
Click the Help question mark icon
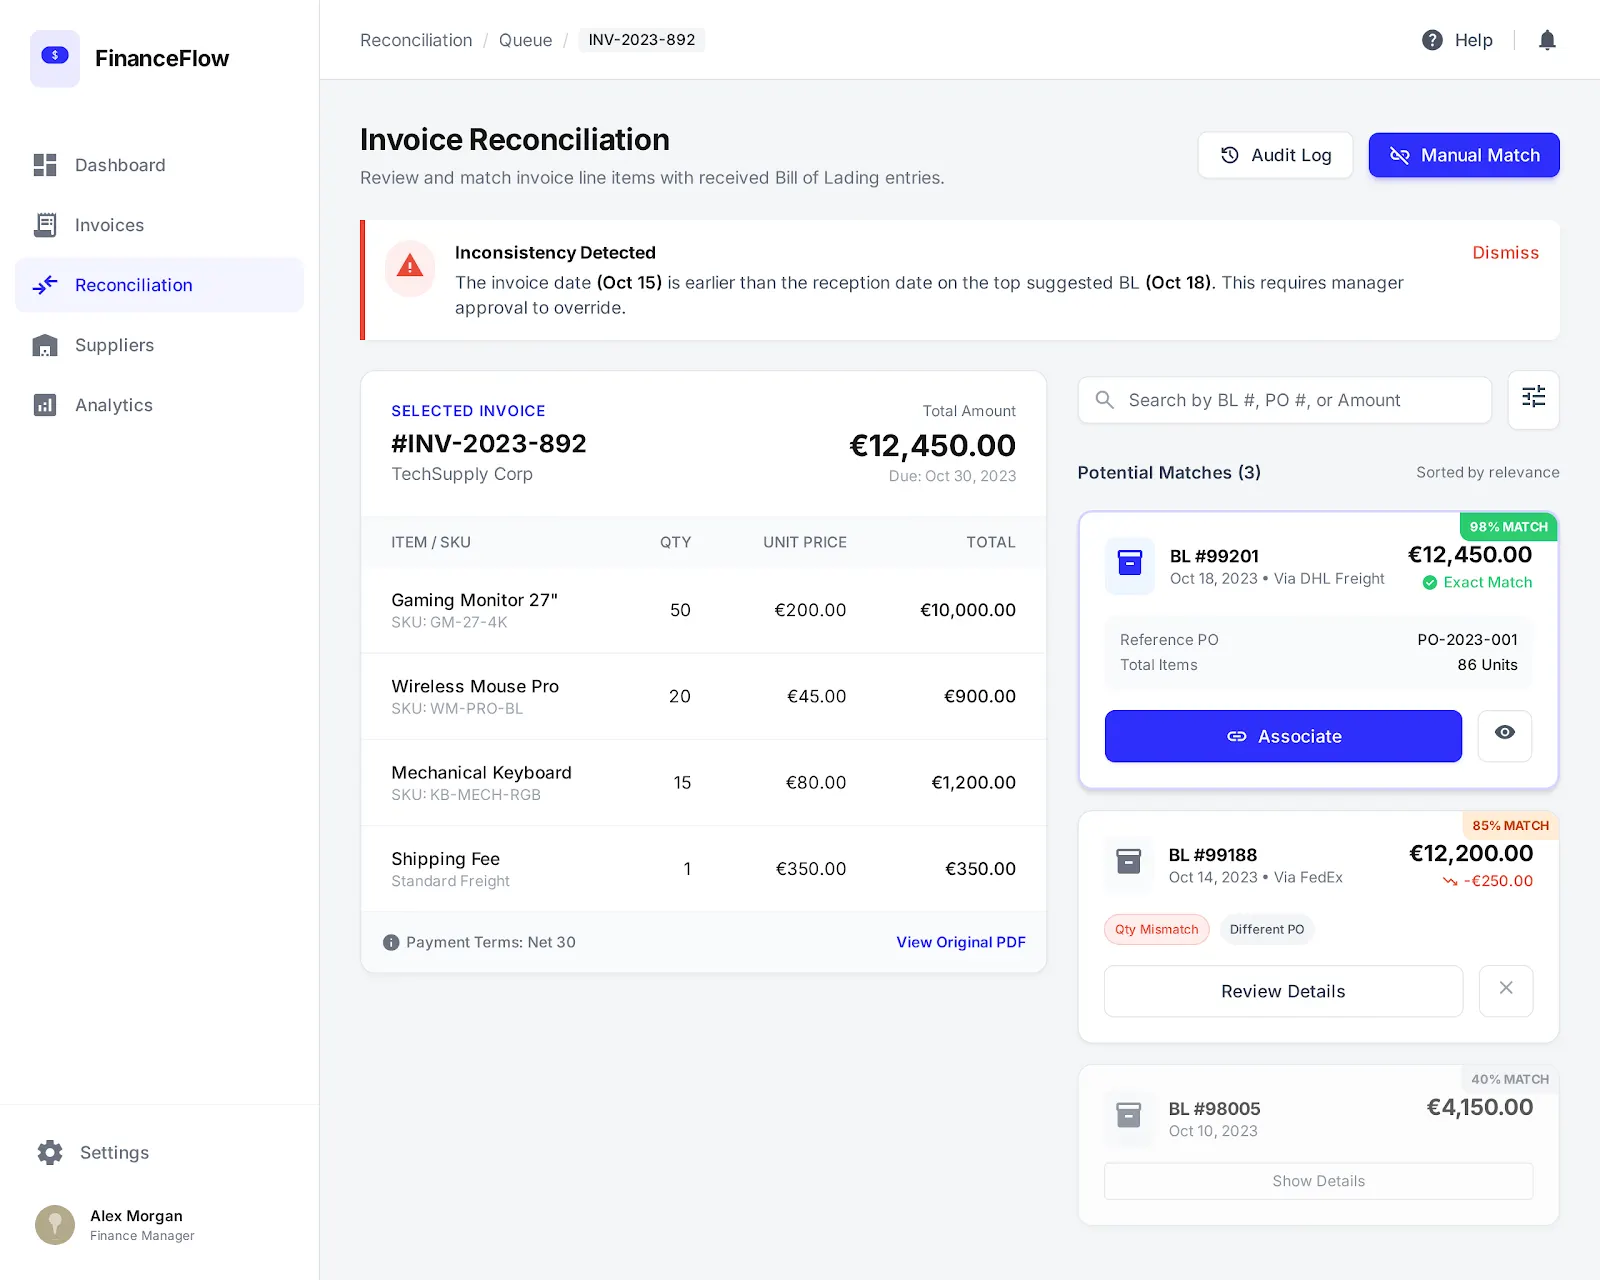click(x=1432, y=40)
